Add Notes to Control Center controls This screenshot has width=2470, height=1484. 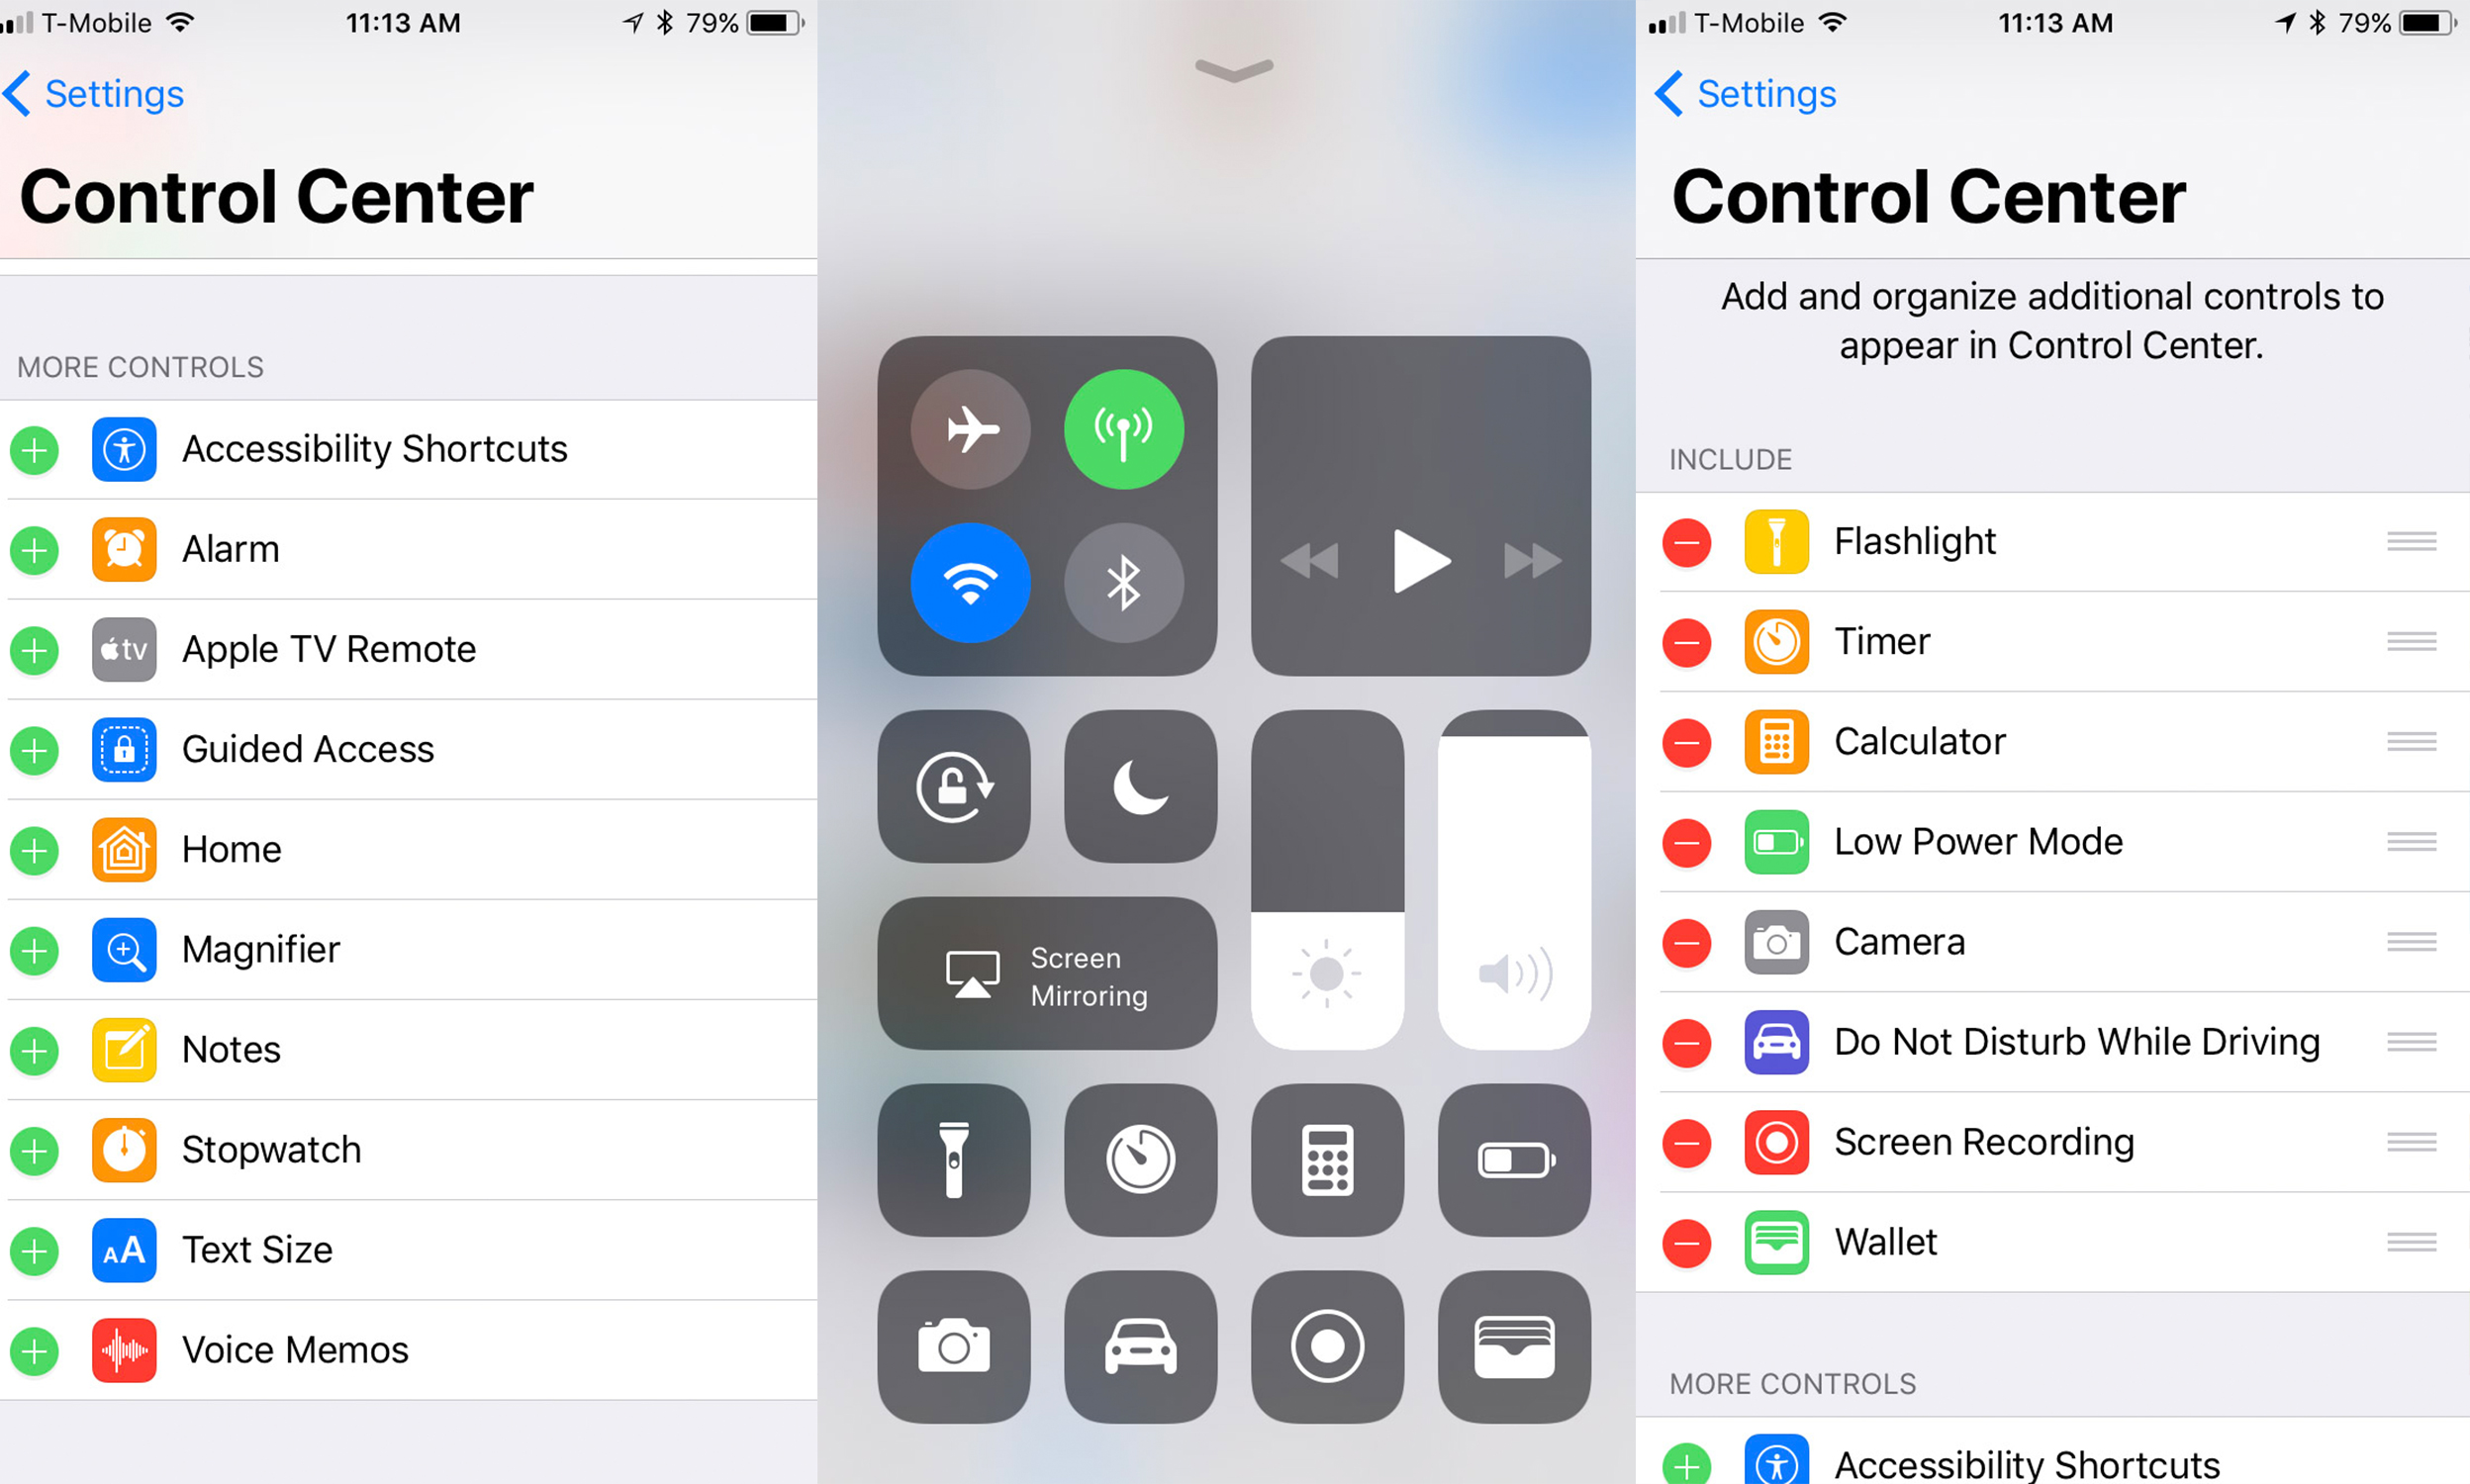click(37, 1050)
